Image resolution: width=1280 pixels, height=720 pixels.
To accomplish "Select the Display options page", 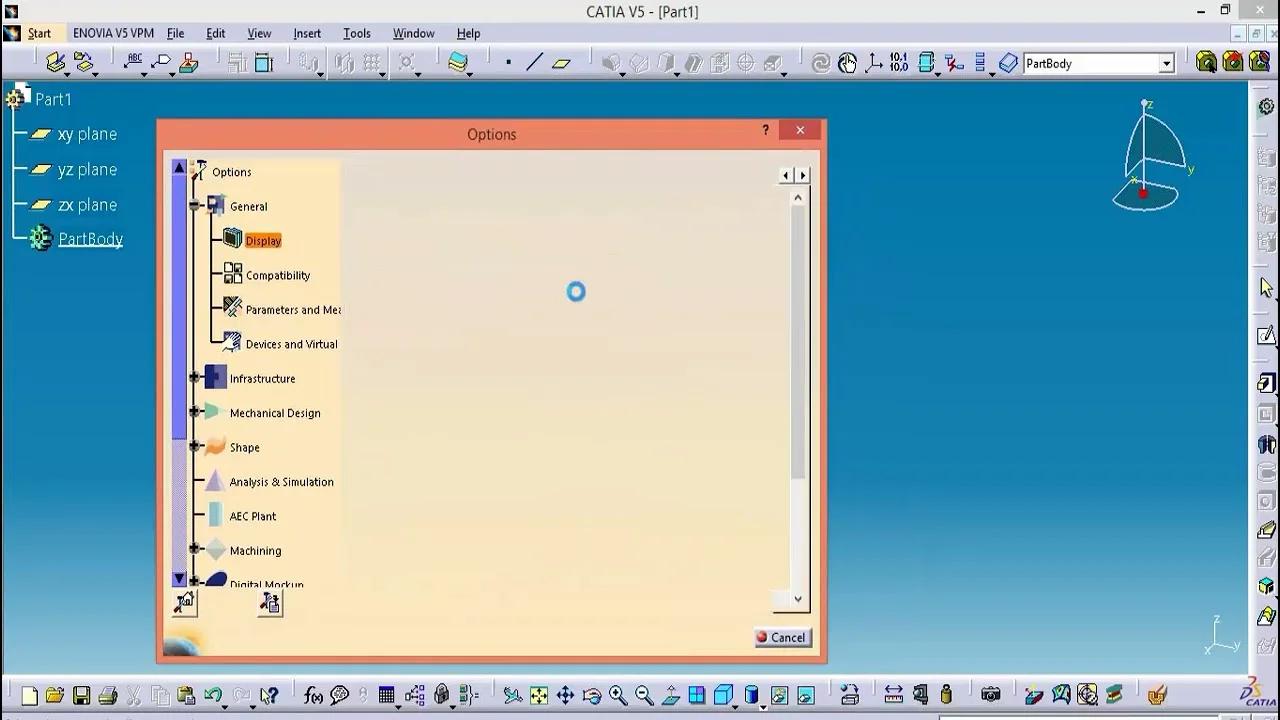I will [x=263, y=240].
